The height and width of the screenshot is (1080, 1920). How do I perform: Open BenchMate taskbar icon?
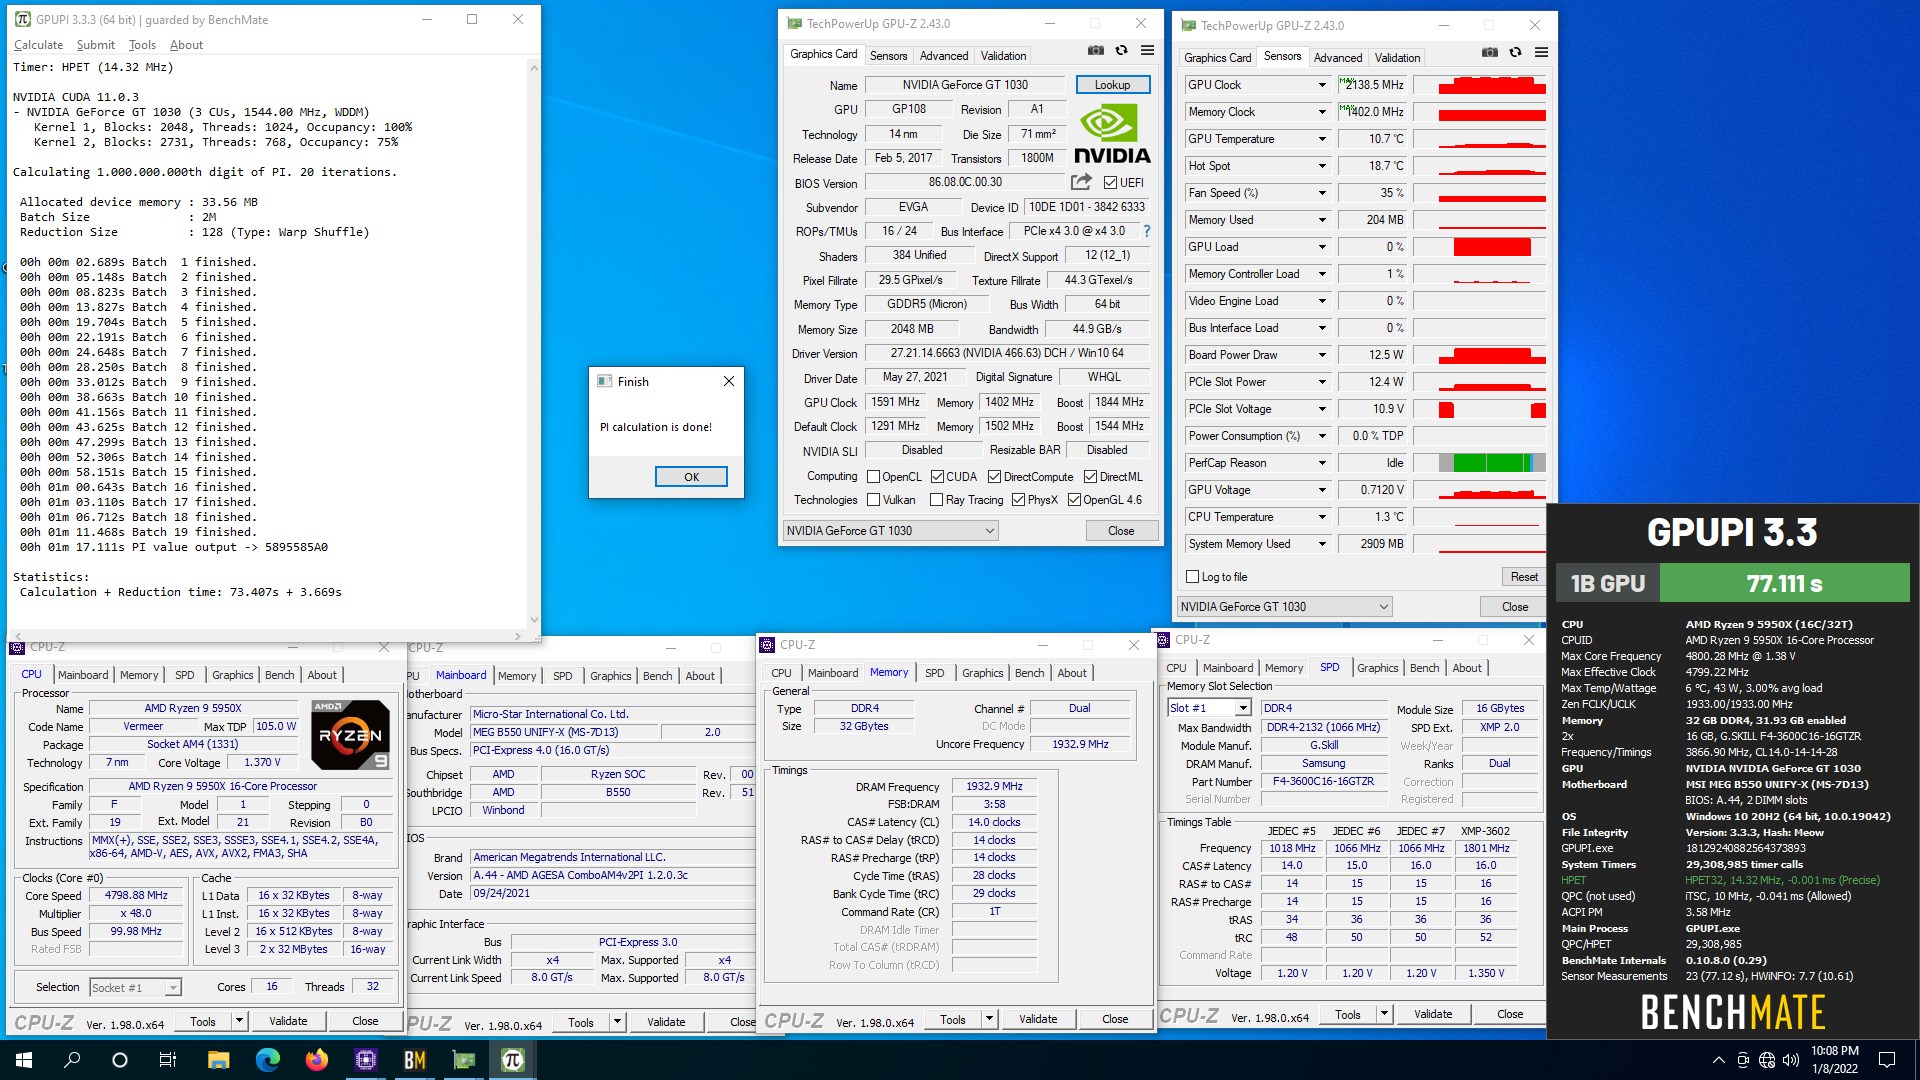click(414, 1060)
